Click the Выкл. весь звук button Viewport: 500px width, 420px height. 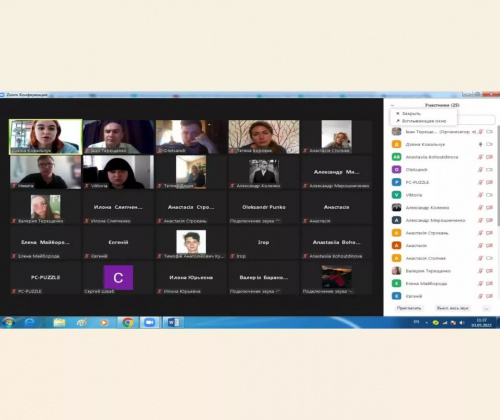(x=452, y=308)
